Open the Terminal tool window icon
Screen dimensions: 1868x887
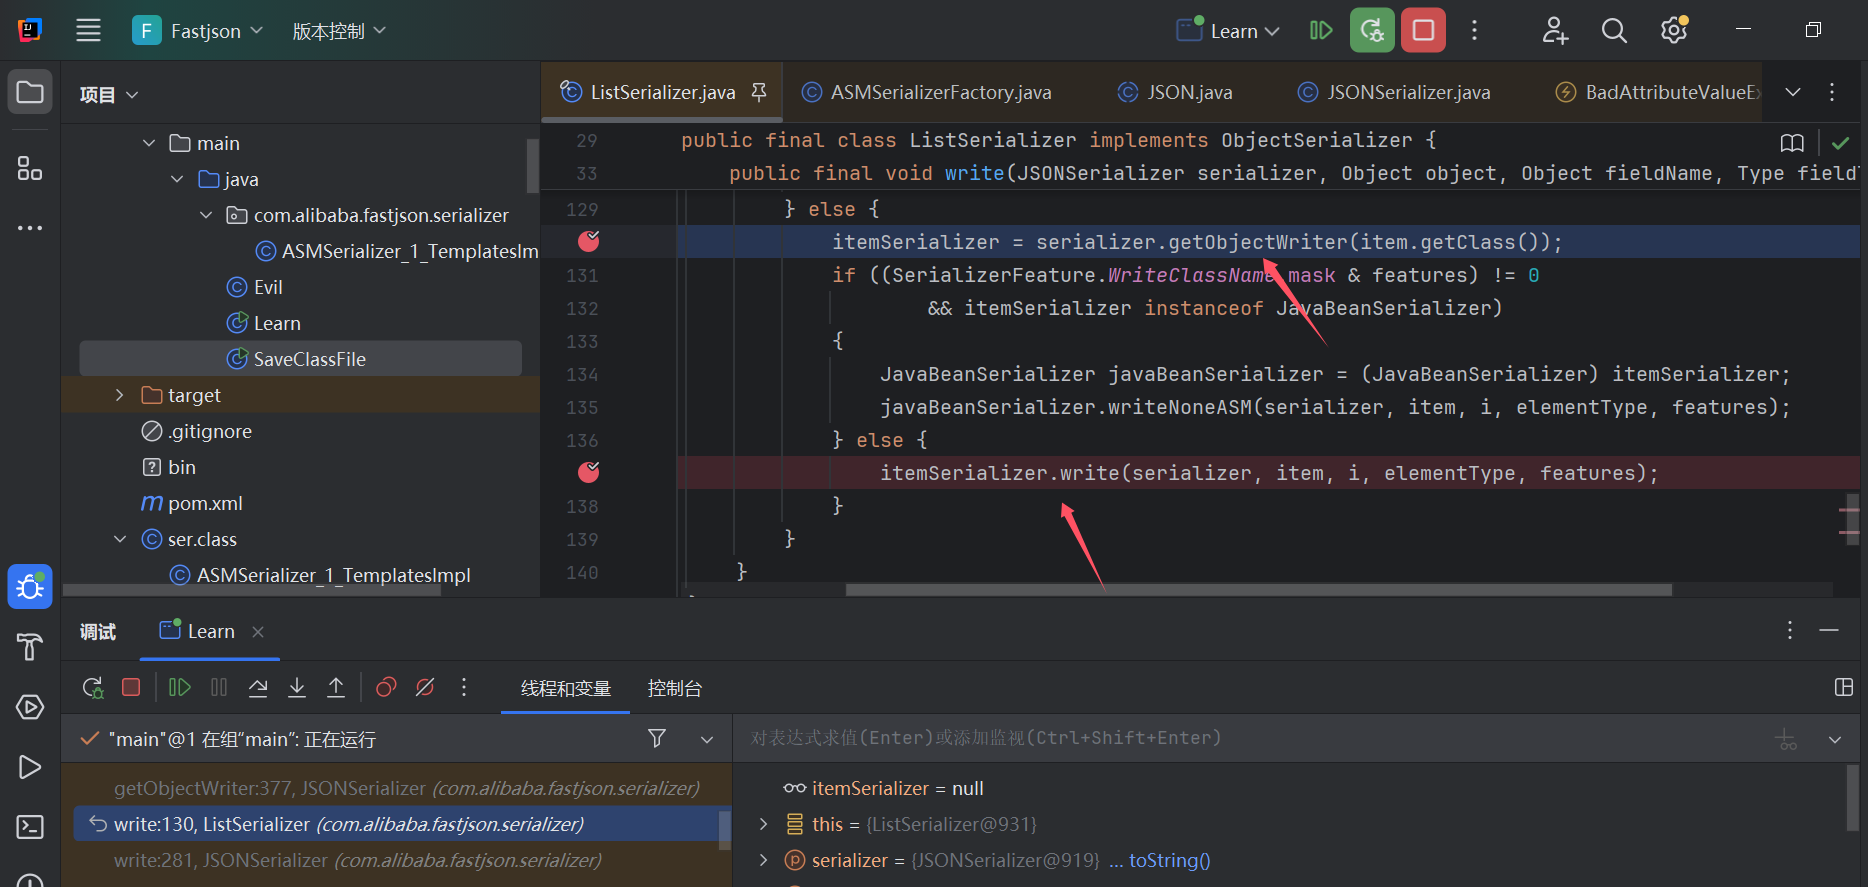click(30, 827)
